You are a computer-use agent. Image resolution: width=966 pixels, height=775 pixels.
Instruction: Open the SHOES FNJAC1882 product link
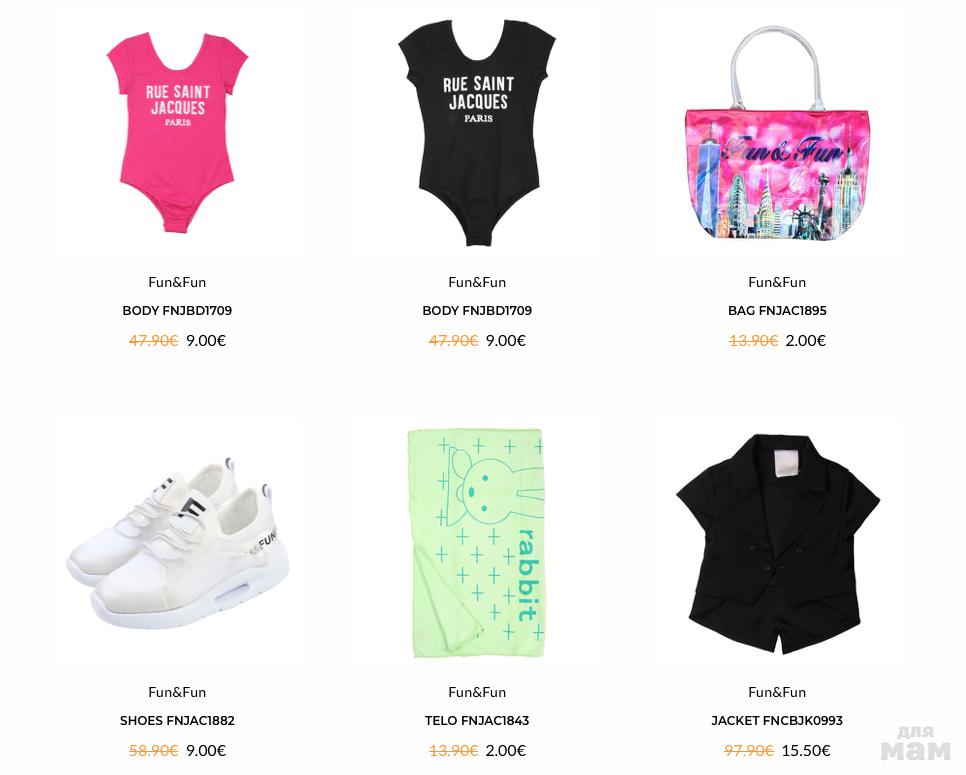(177, 720)
